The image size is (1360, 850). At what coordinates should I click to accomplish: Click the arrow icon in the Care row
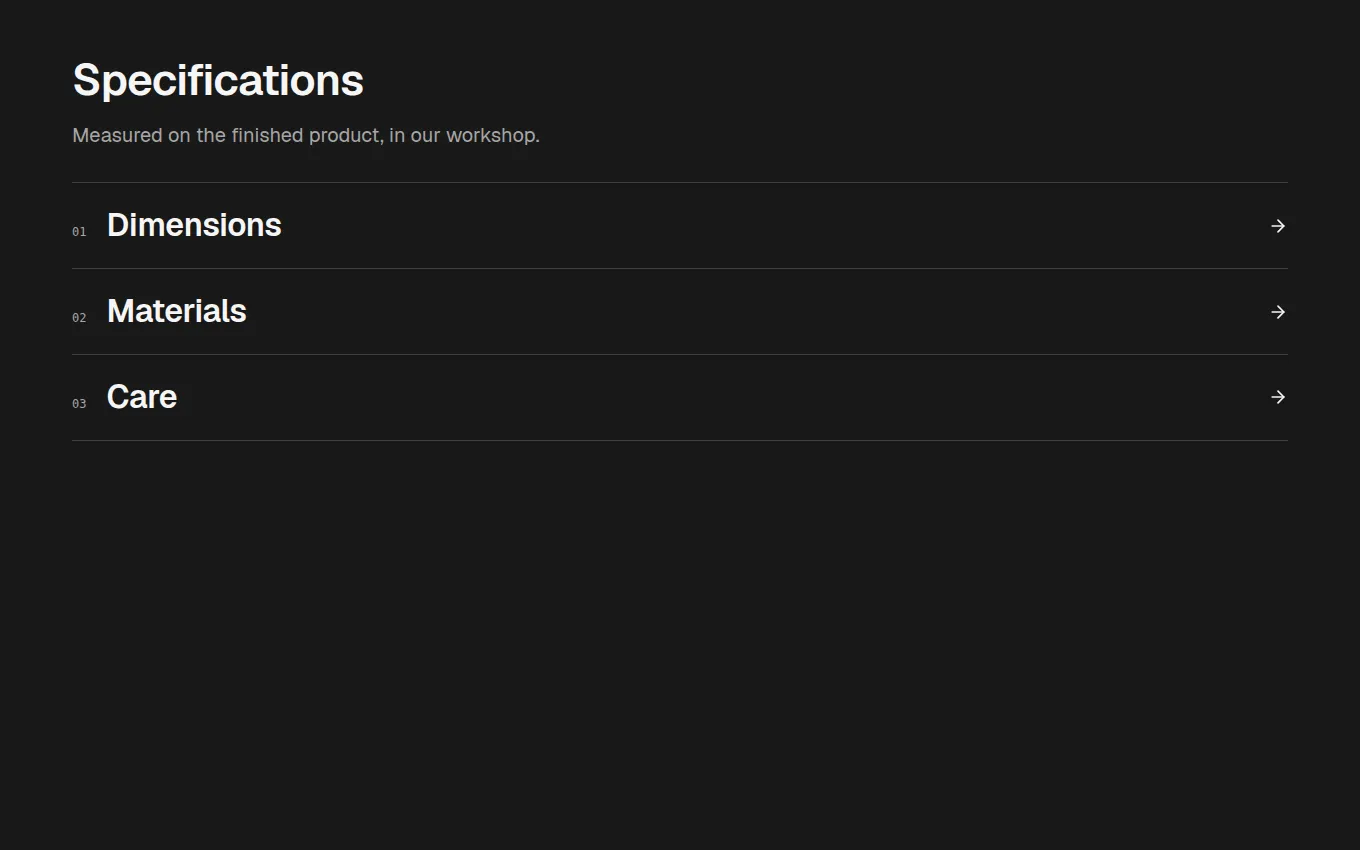coord(1277,397)
